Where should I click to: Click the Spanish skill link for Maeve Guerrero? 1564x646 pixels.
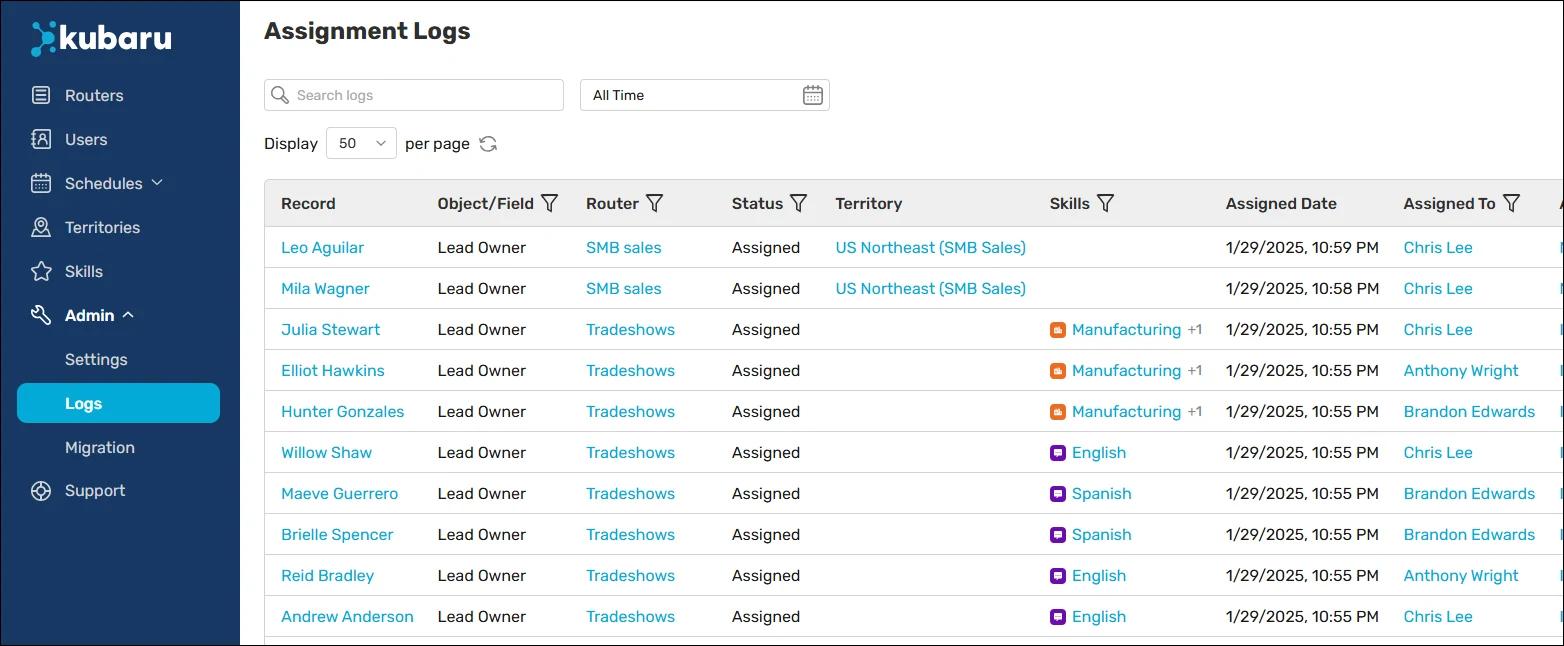1102,494
